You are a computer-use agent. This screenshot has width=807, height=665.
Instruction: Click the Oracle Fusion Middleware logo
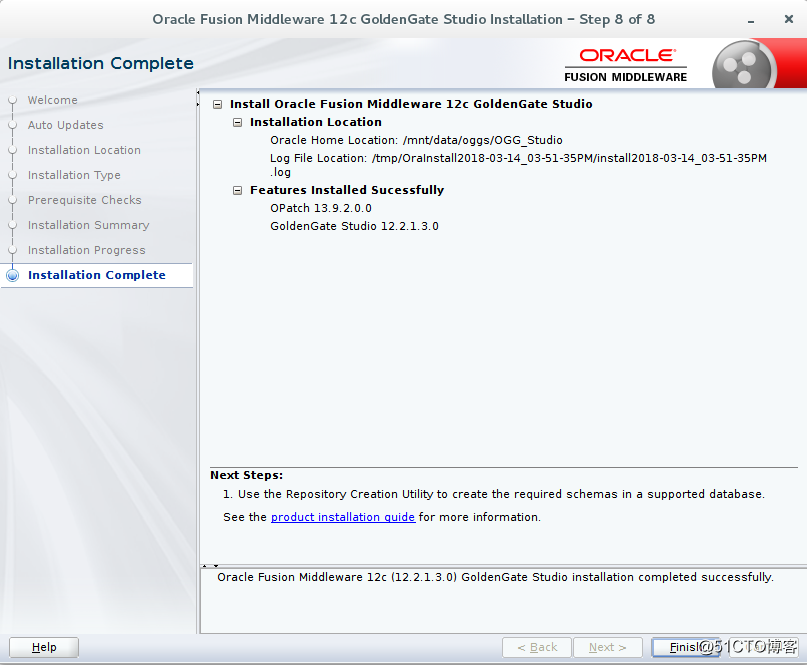click(626, 65)
